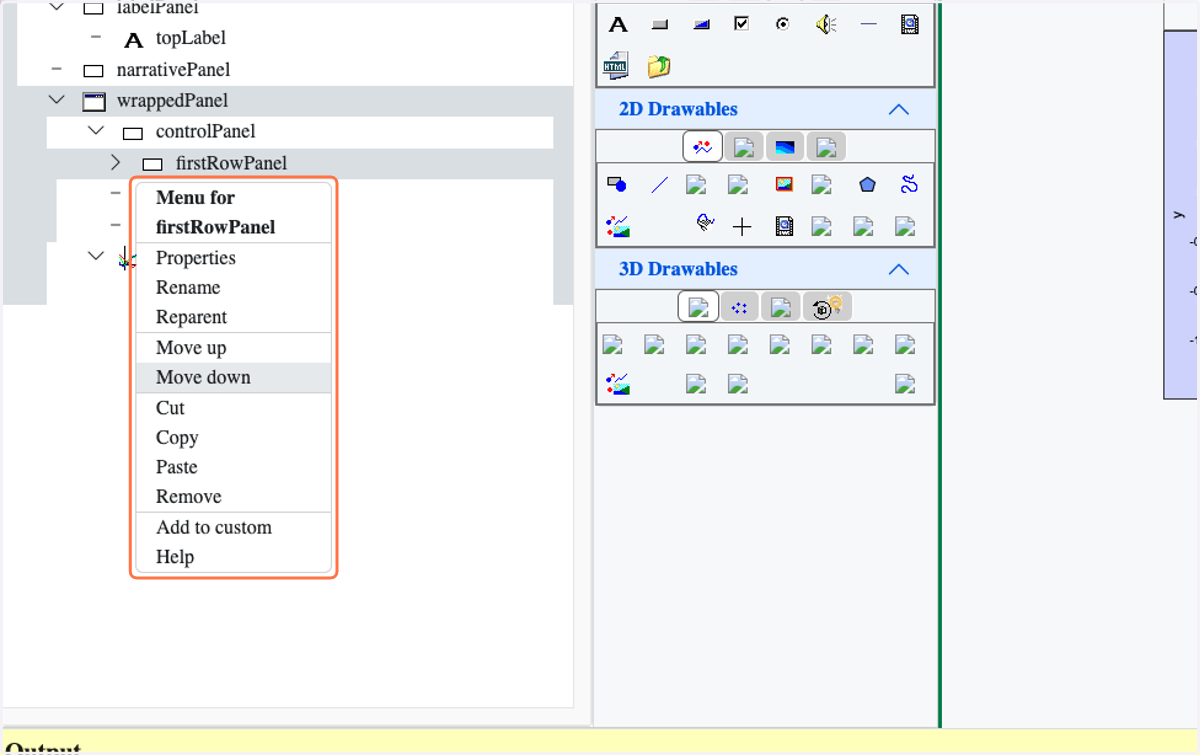Click the topLabel 'A' icon in tree

[133, 40]
